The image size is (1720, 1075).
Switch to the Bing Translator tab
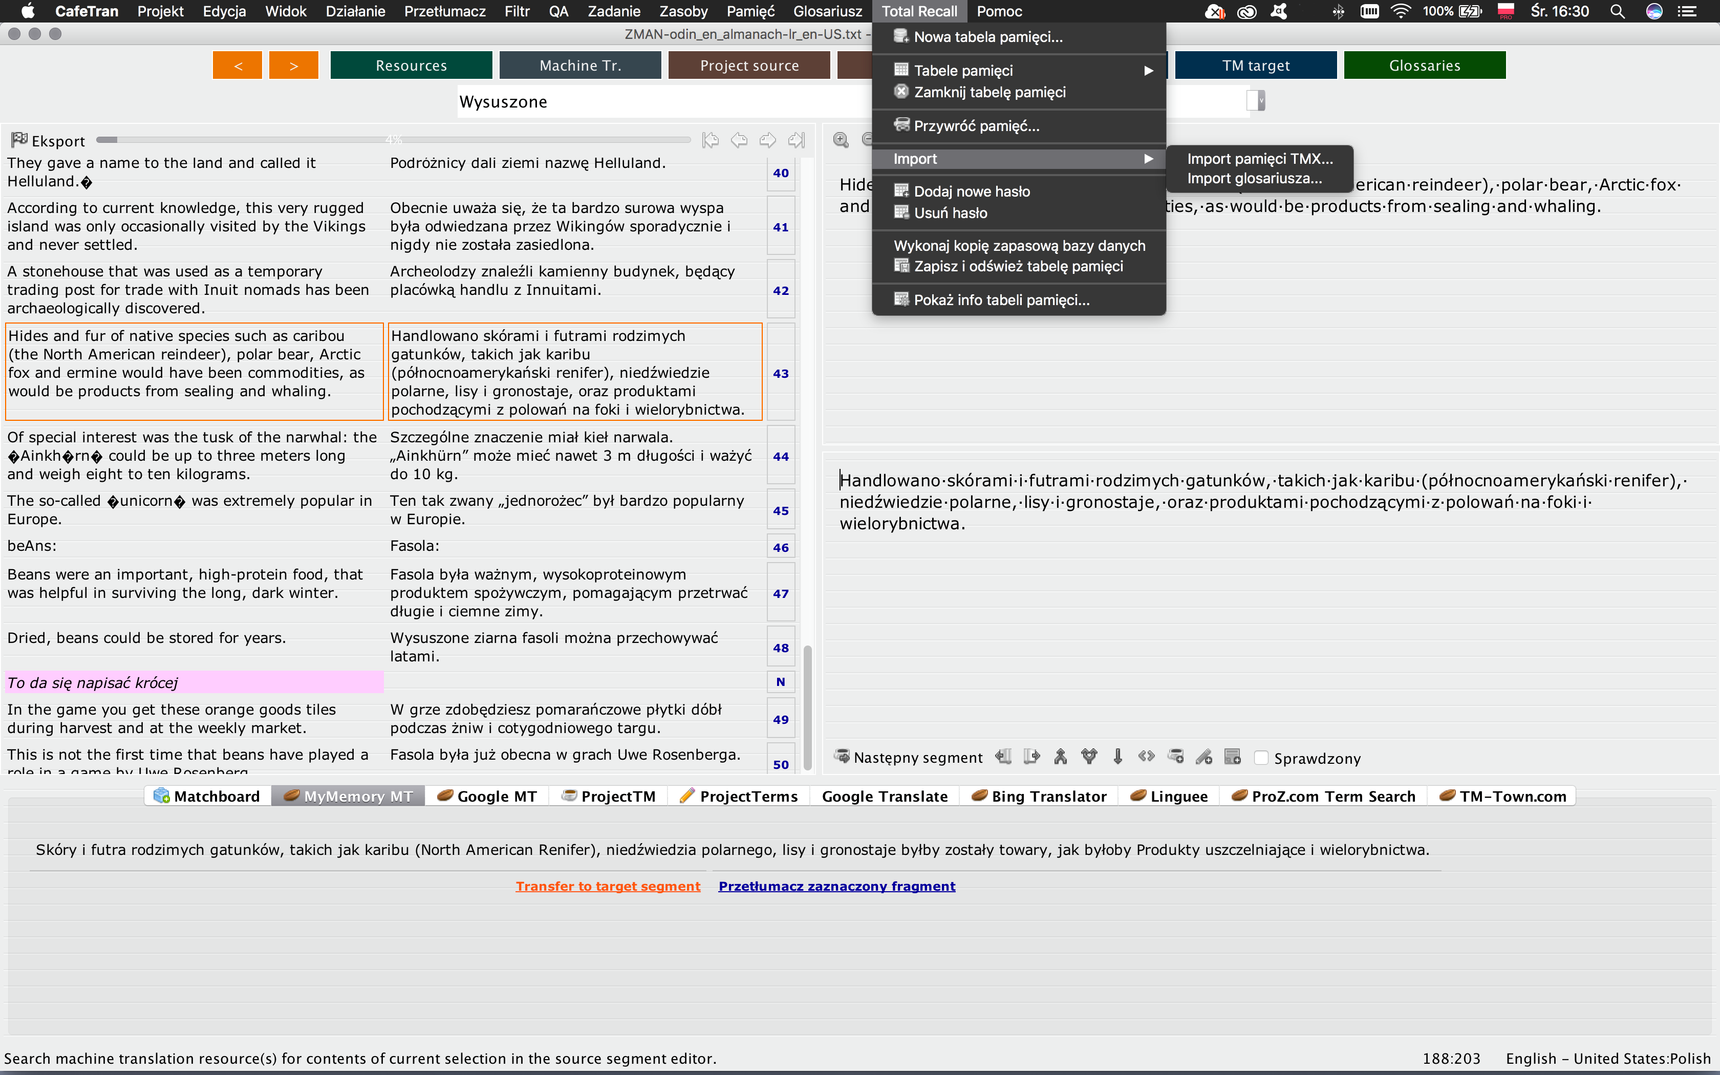1039,796
